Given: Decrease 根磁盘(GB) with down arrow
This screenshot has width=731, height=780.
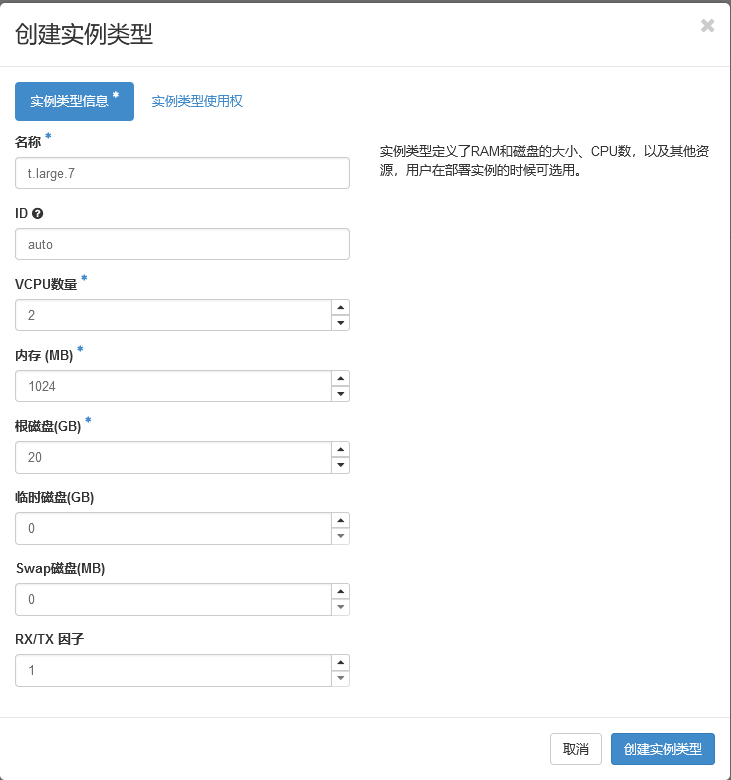Looking at the screenshot, I should click(341, 465).
